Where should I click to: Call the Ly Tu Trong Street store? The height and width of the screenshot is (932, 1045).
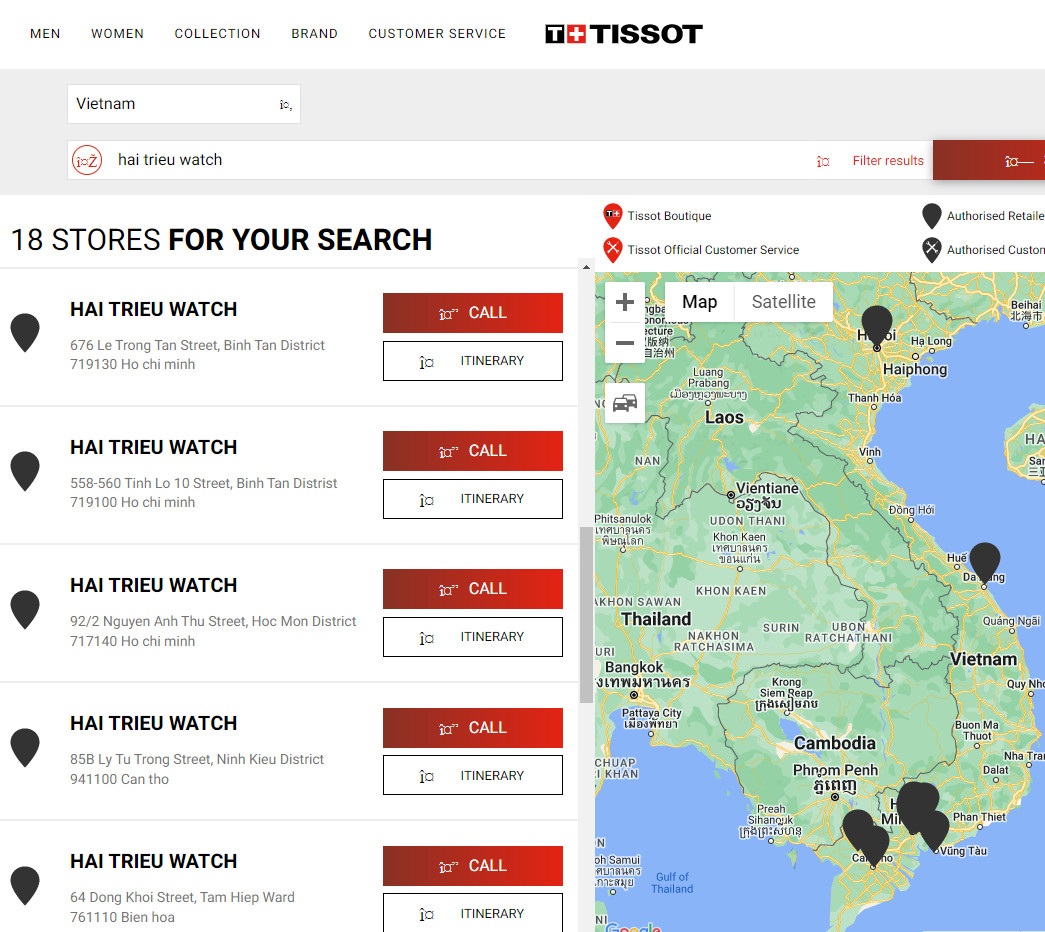473,727
